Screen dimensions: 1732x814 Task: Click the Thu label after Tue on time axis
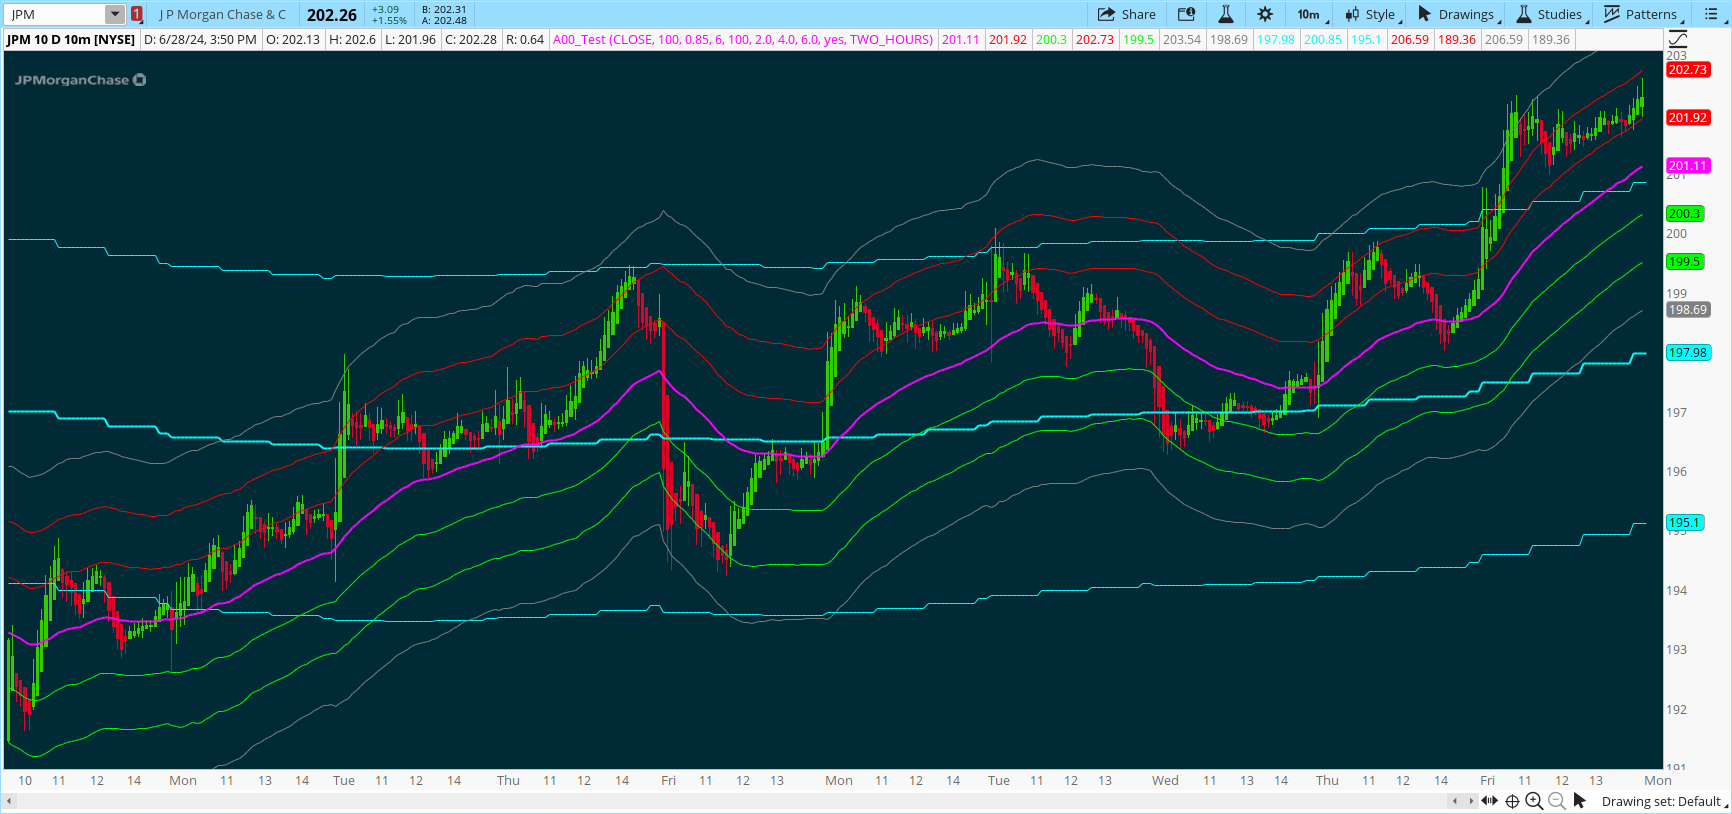click(508, 781)
